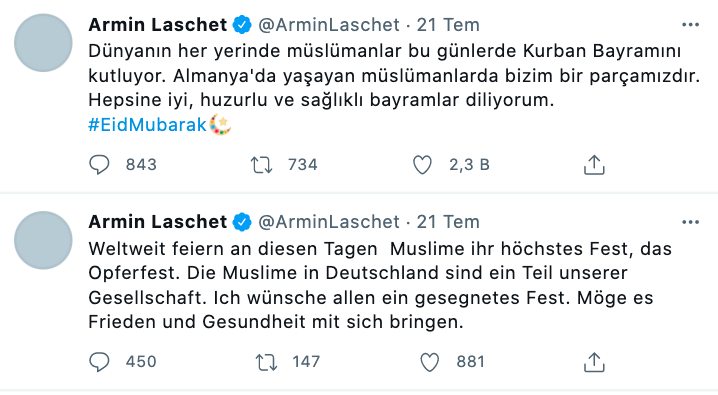
Task: Open the #EidMubarak hashtag
Action: (x=147, y=125)
